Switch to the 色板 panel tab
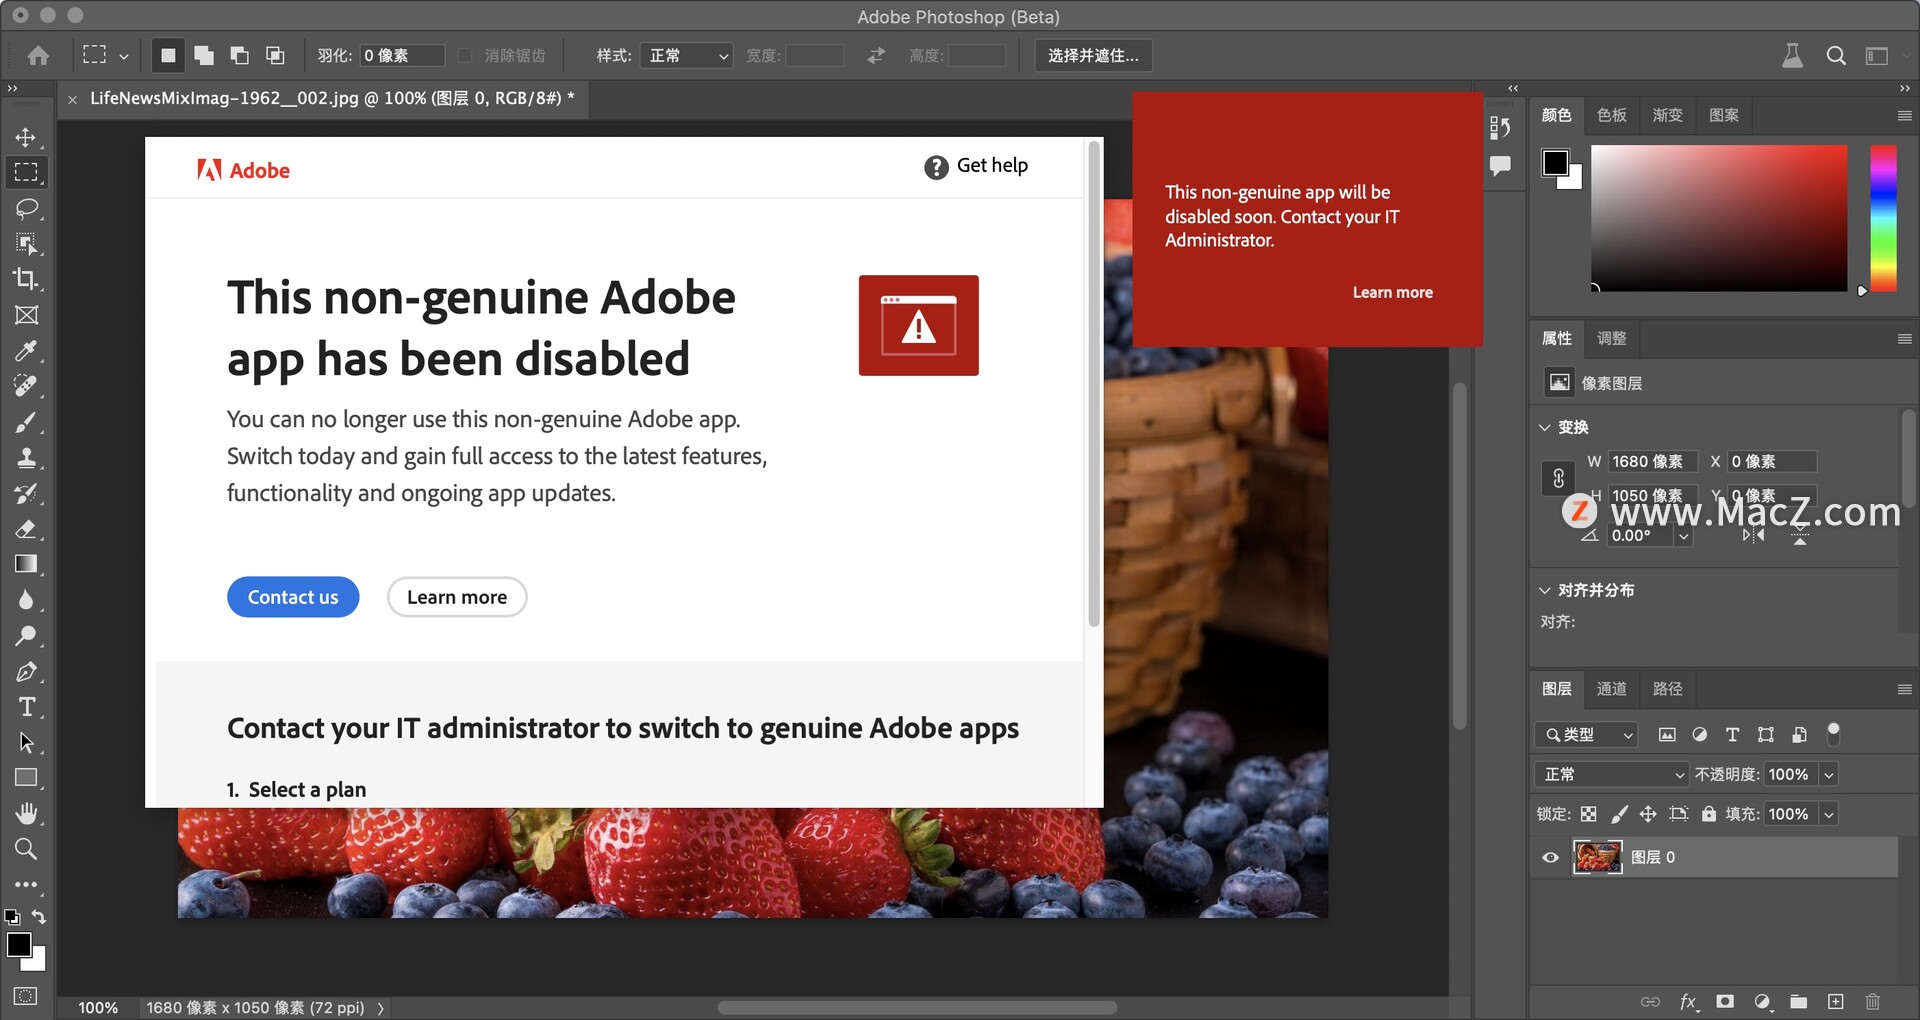 (1610, 115)
